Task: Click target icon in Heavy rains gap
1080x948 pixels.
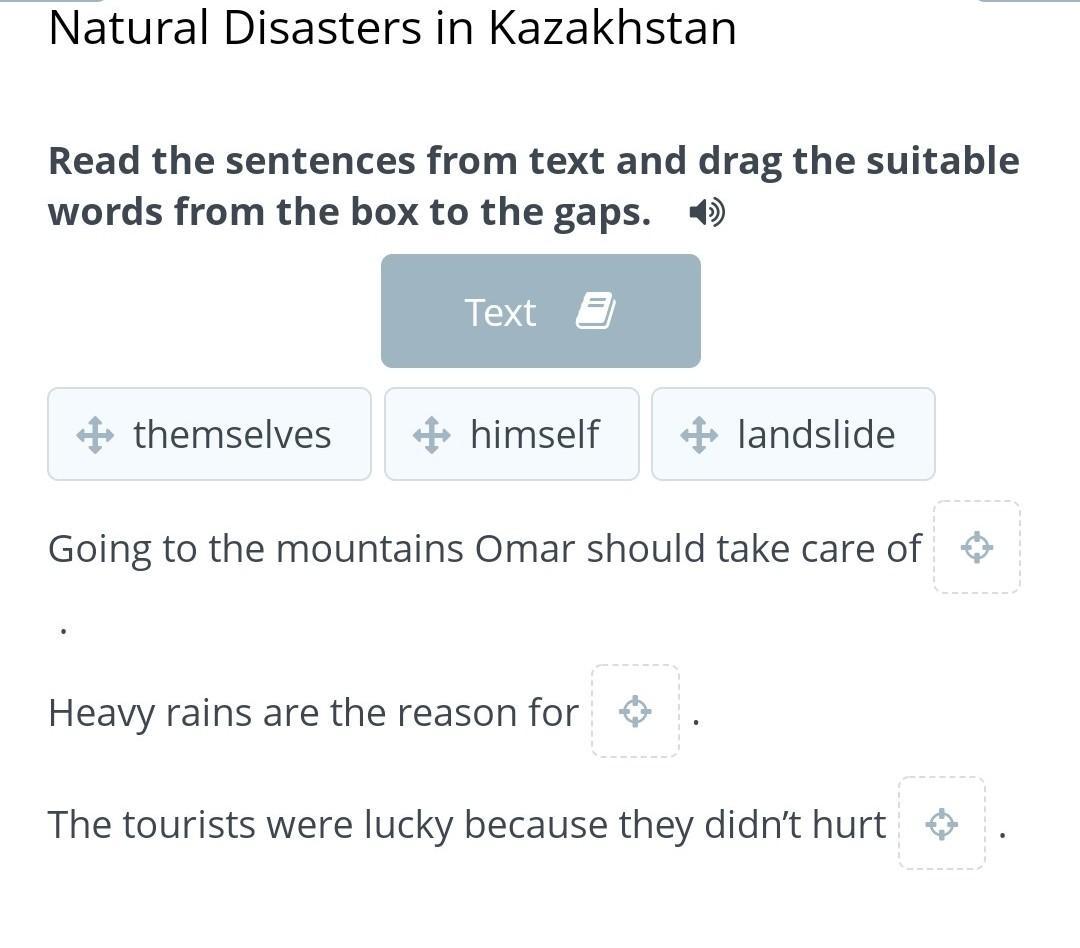Action: pos(635,711)
